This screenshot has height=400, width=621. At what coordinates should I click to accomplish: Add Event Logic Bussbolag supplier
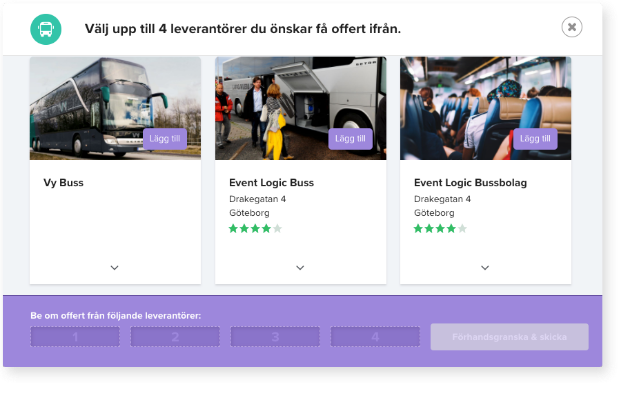point(535,139)
